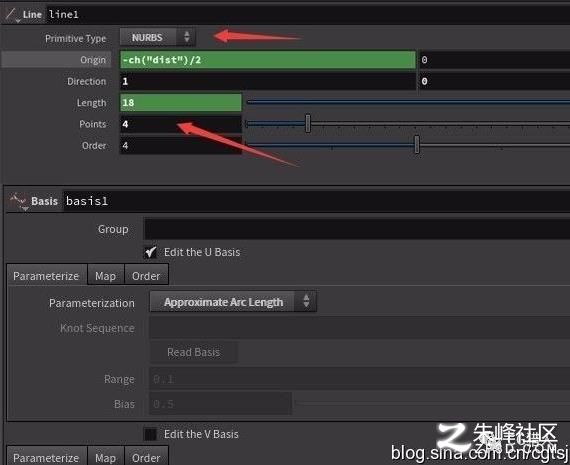Click the Points value field
The width and height of the screenshot is (570, 465).
tap(181, 124)
